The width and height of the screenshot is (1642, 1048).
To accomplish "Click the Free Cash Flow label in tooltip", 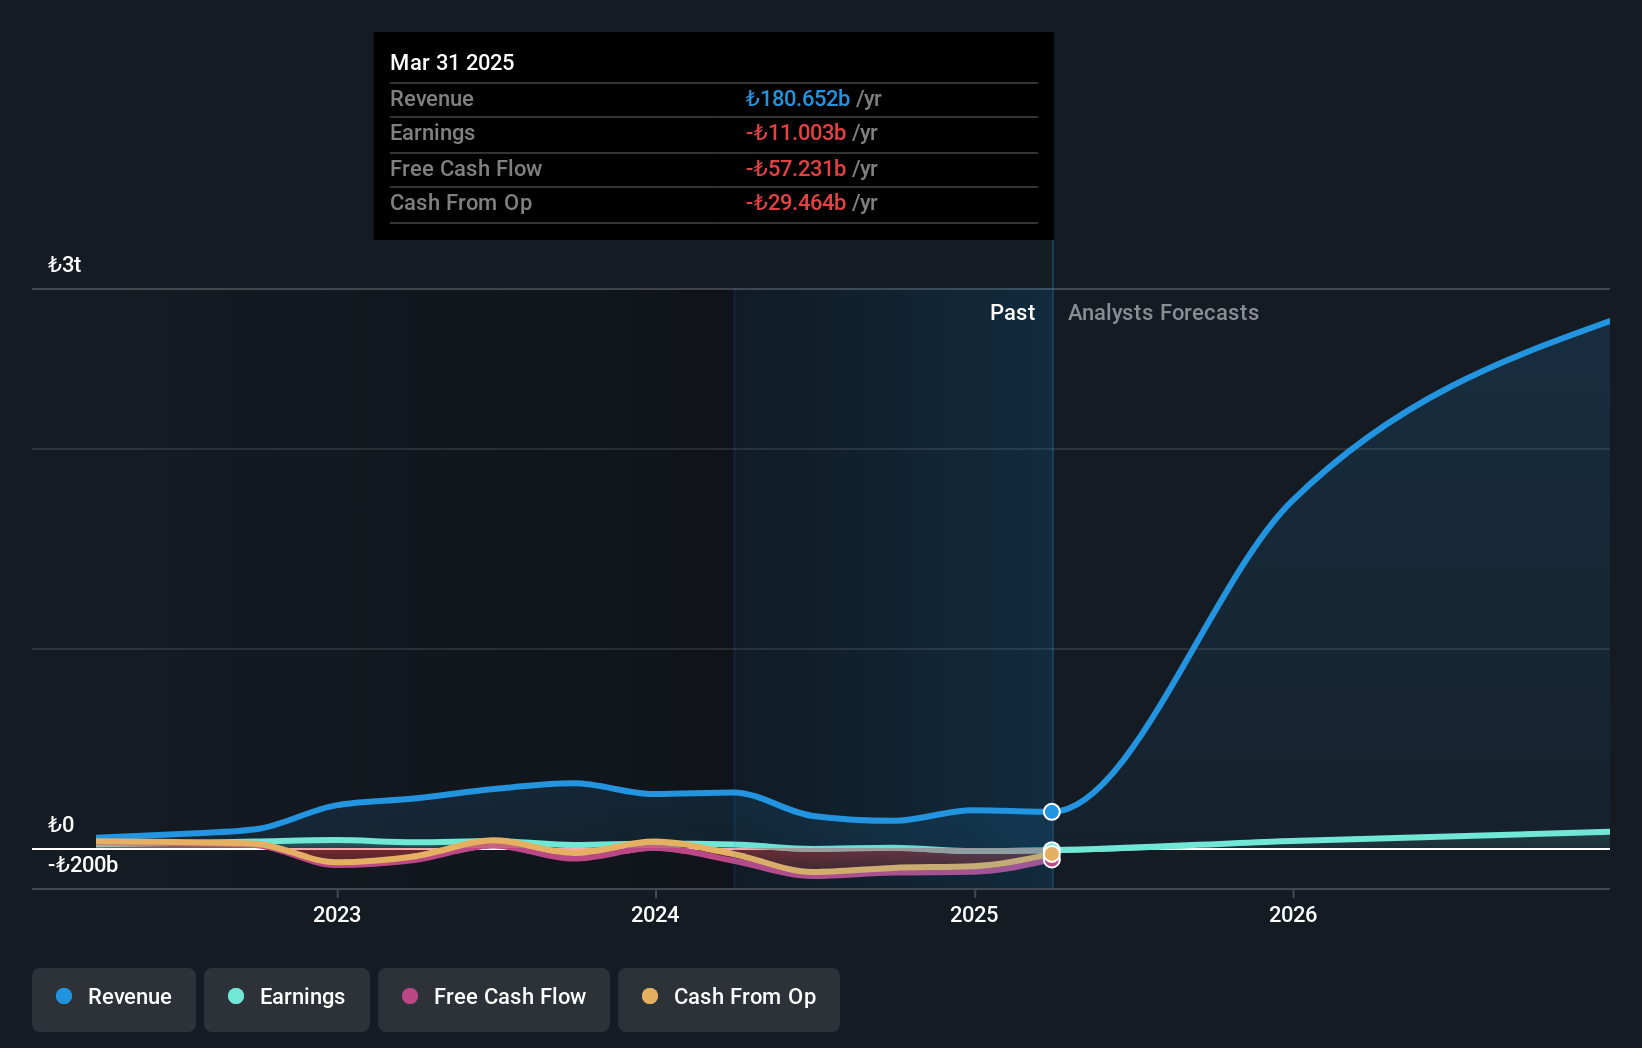I will [466, 169].
